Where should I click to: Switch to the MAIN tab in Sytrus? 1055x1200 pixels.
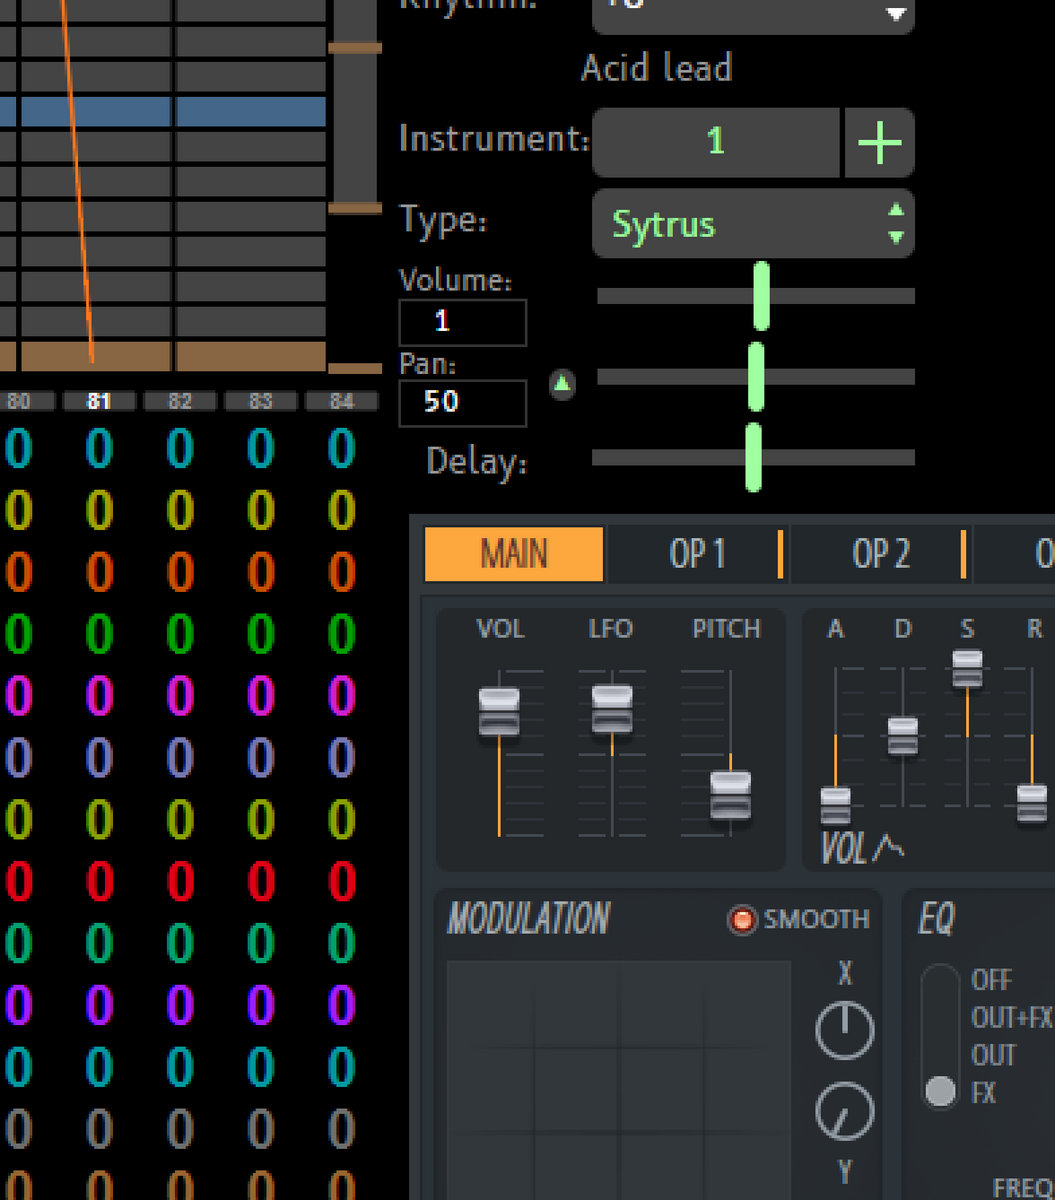coord(514,554)
